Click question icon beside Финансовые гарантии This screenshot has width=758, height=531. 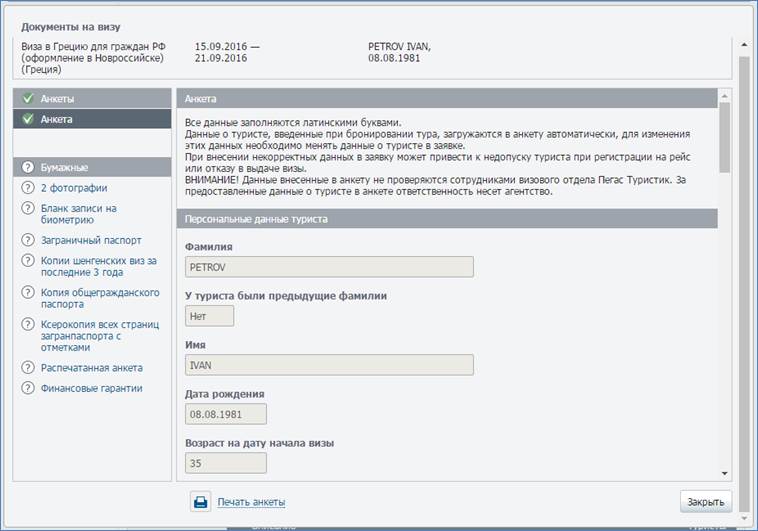[x=28, y=388]
